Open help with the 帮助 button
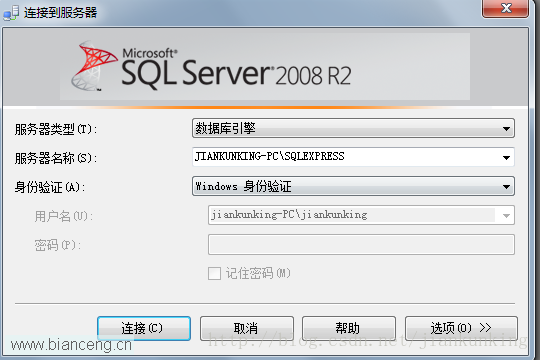 click(x=349, y=328)
